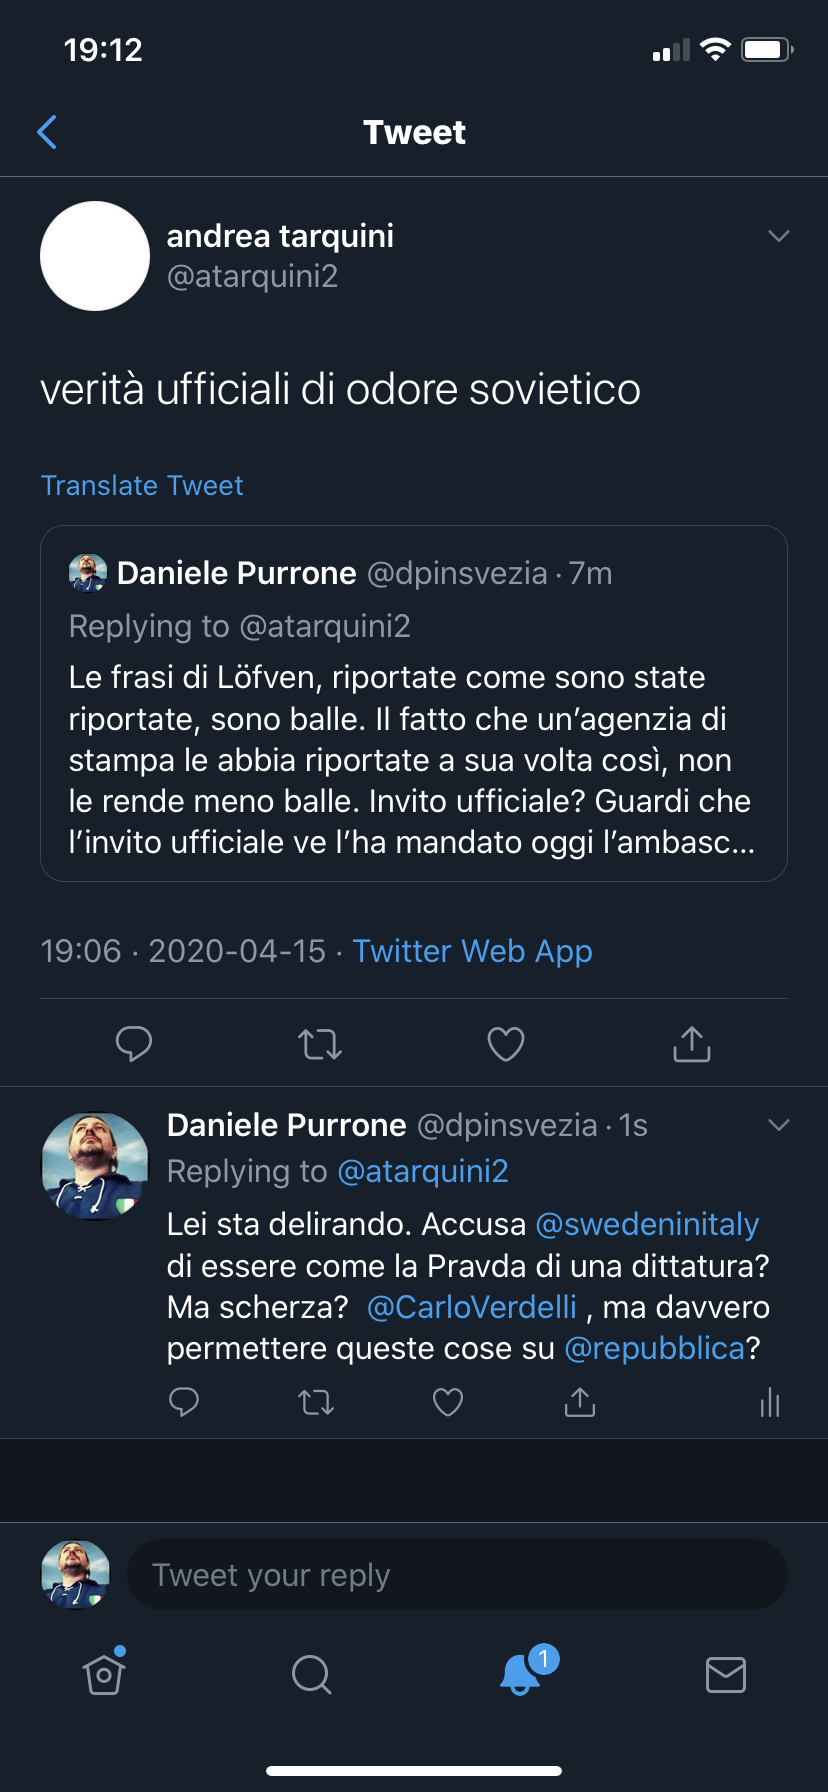This screenshot has height=1792, width=828.
Task: Open the Twitter Web App source link
Action: tap(472, 950)
